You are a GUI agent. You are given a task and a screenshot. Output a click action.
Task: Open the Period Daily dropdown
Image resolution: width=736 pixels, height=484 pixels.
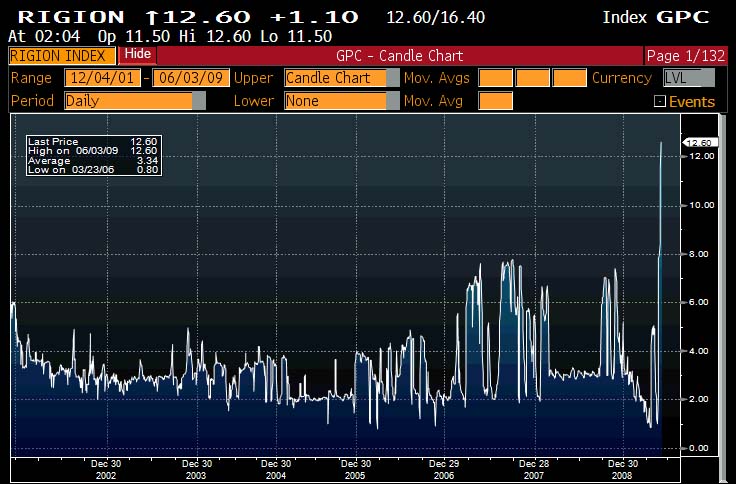135,100
